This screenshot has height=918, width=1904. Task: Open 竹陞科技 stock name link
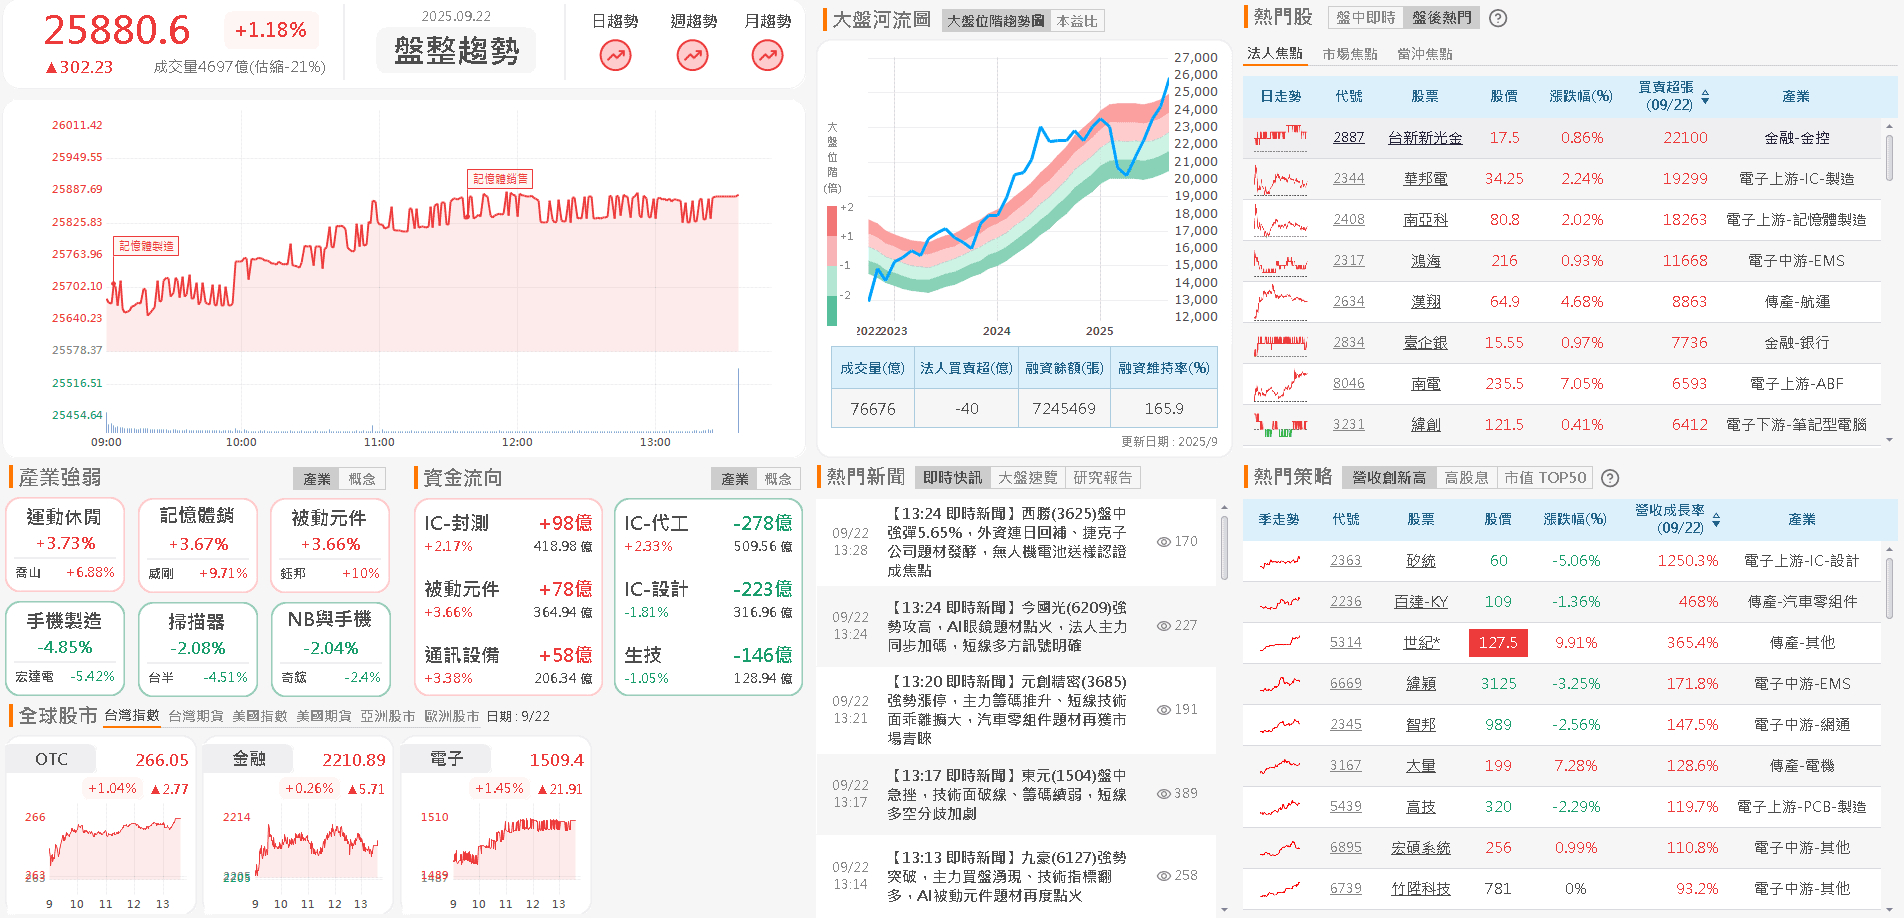(x=1421, y=889)
